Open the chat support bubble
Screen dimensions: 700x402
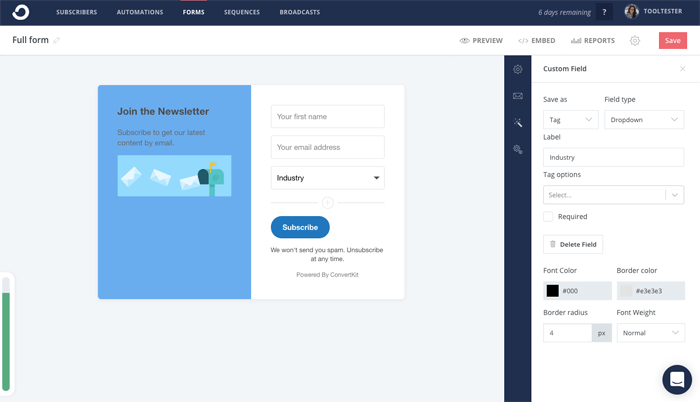[677, 380]
